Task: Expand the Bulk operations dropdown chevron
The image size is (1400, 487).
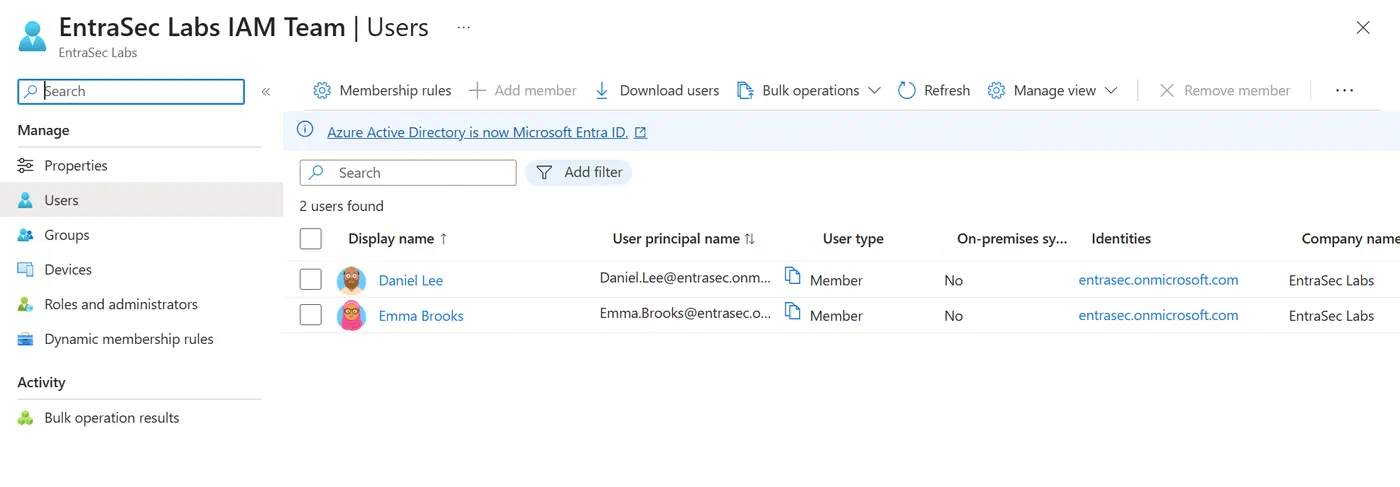Action: click(x=874, y=90)
